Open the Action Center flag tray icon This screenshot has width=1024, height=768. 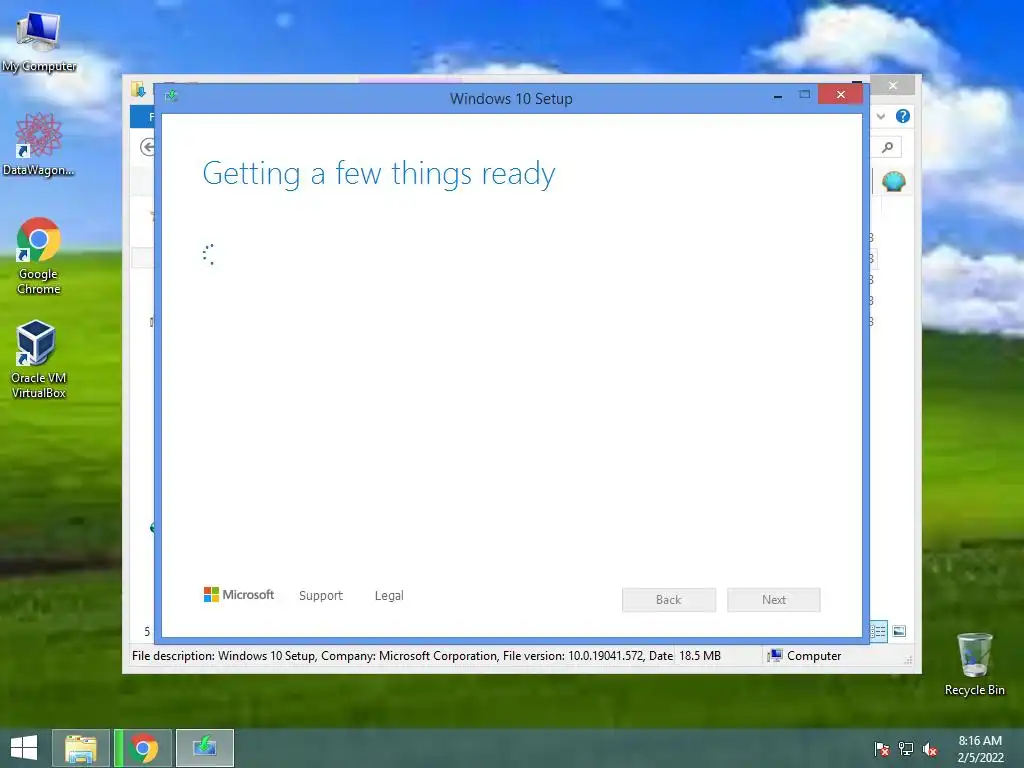tap(882, 749)
